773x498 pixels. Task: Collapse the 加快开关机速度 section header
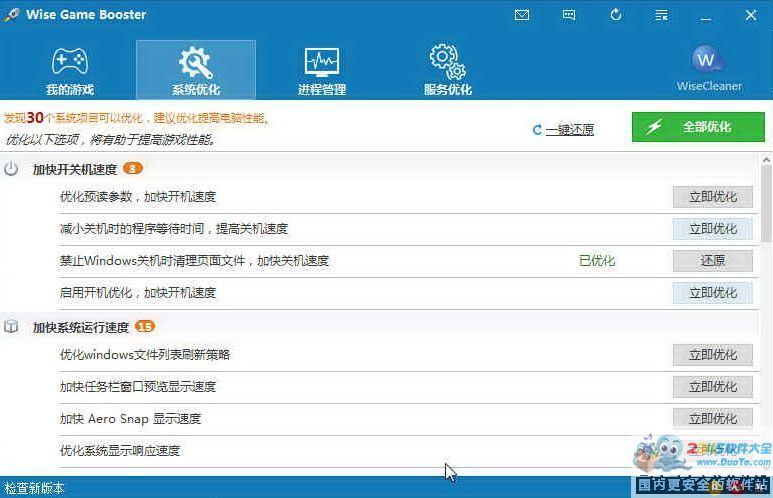click(380, 169)
